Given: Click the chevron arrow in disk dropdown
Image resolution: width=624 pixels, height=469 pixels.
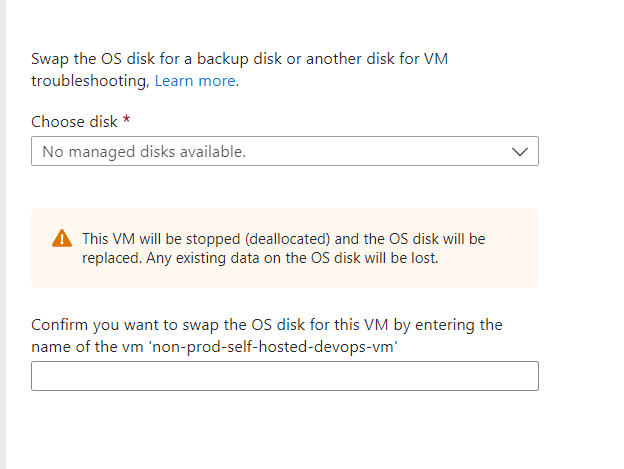Looking at the screenshot, I should [x=519, y=152].
